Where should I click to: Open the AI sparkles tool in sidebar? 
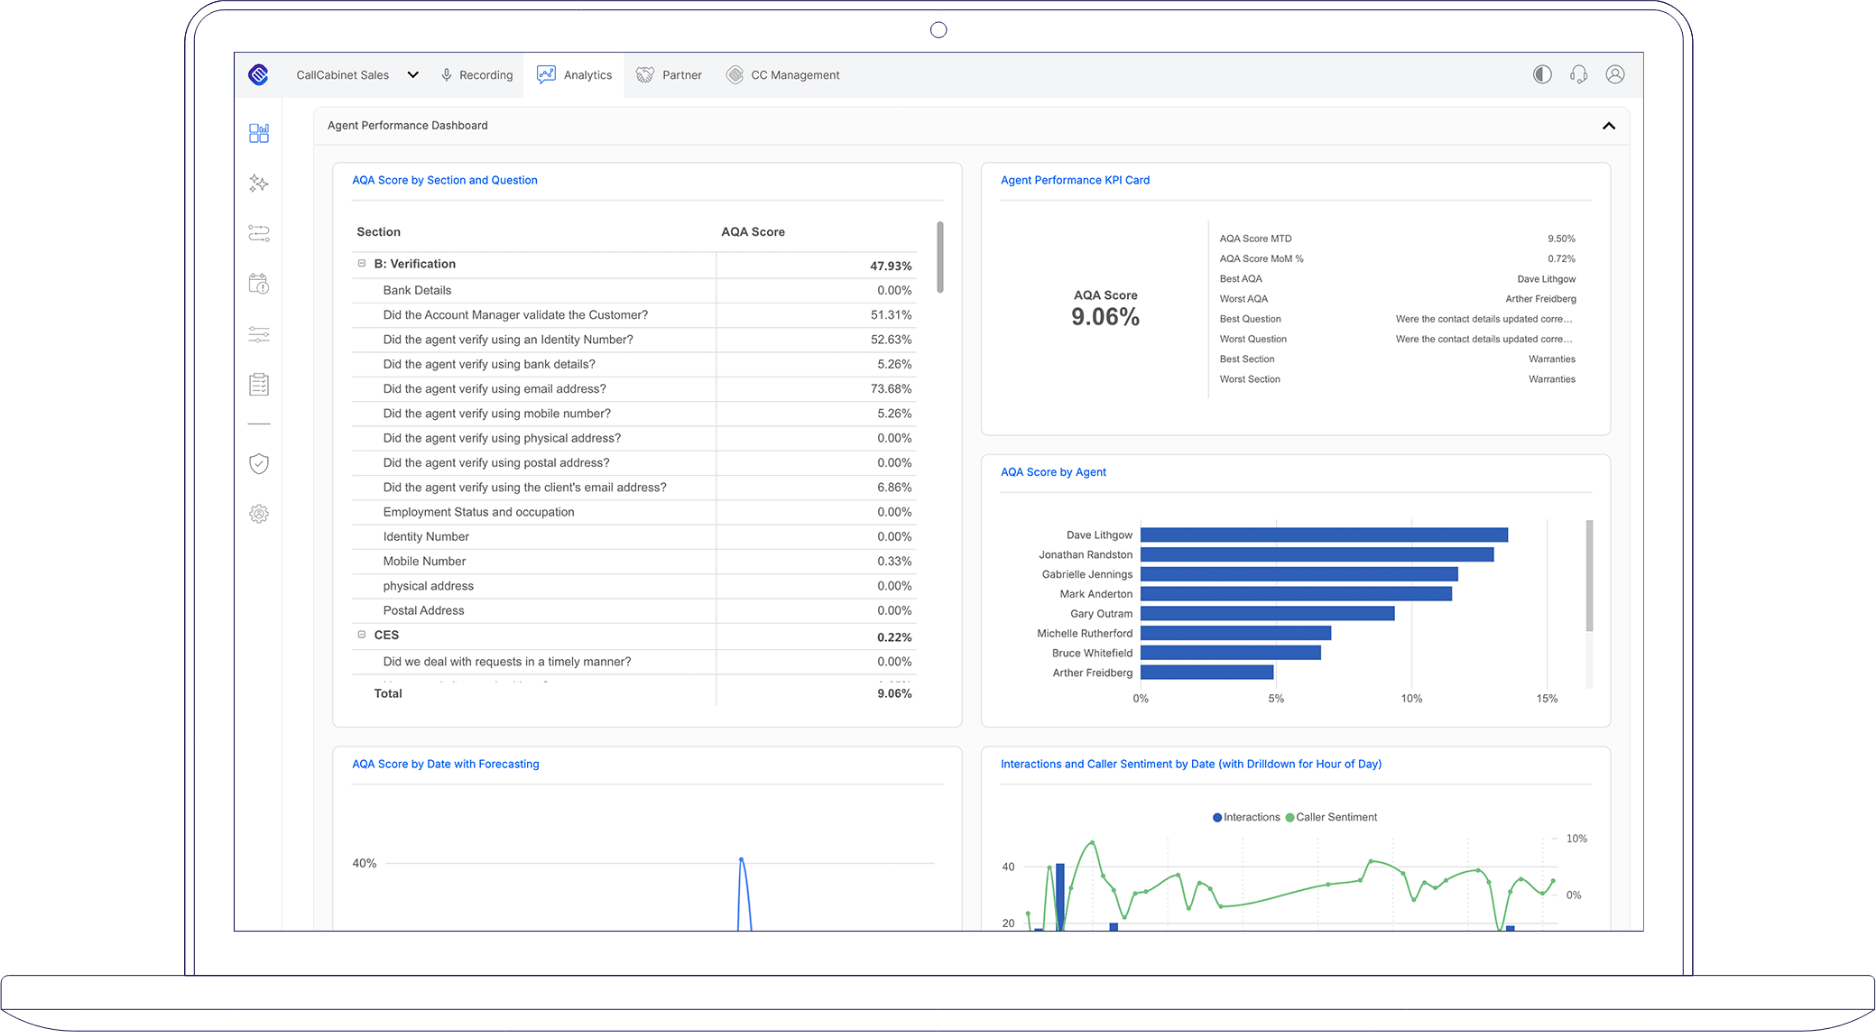tap(258, 183)
